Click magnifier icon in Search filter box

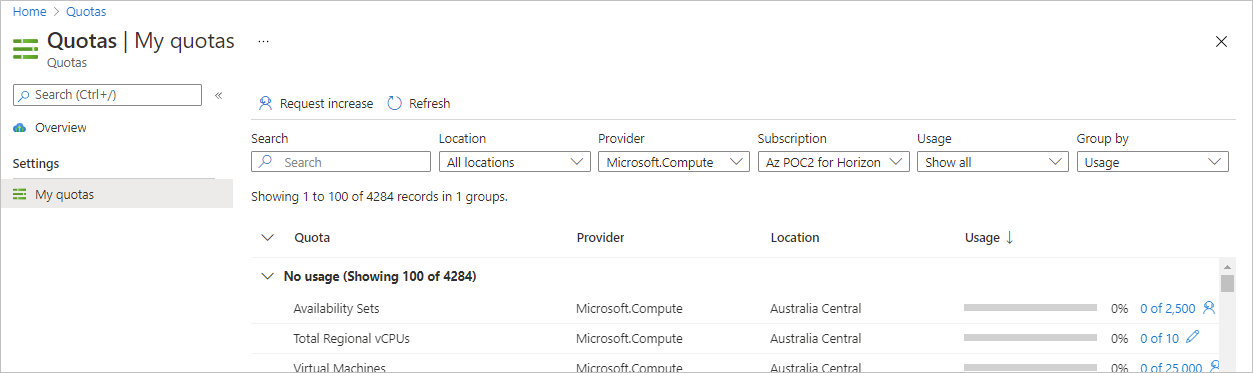click(x=265, y=162)
